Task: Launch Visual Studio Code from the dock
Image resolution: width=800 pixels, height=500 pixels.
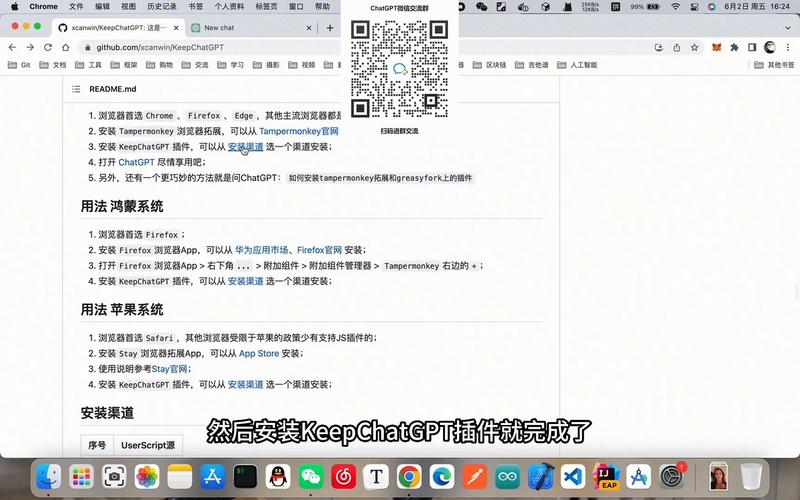Action: (572, 476)
